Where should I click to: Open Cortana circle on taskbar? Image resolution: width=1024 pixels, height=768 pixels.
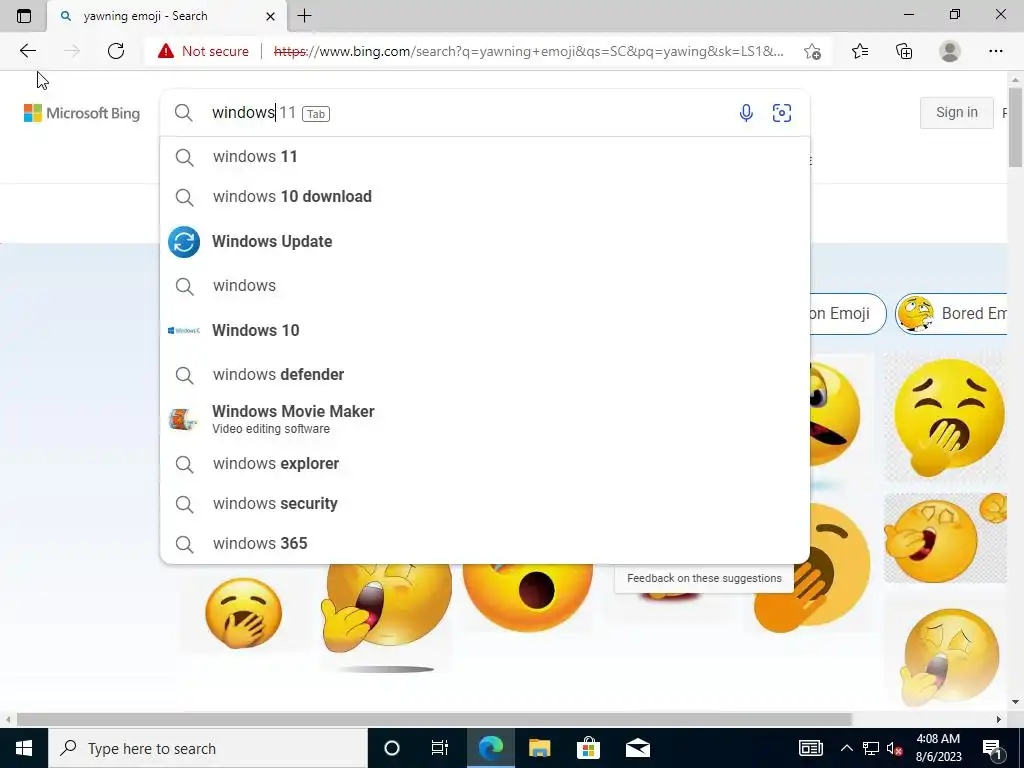pos(392,748)
